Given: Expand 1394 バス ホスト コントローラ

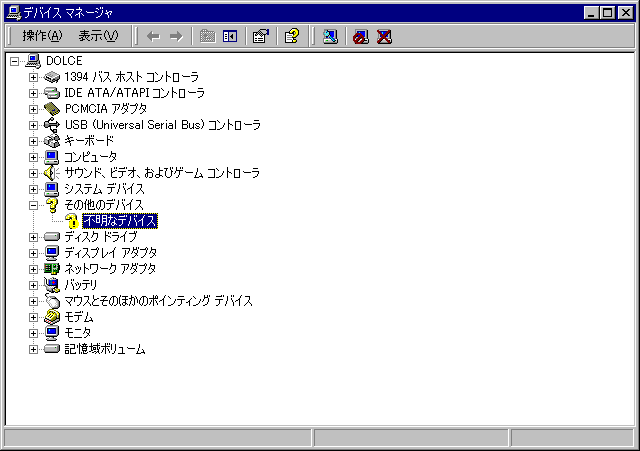Looking at the screenshot, I should point(33,77).
